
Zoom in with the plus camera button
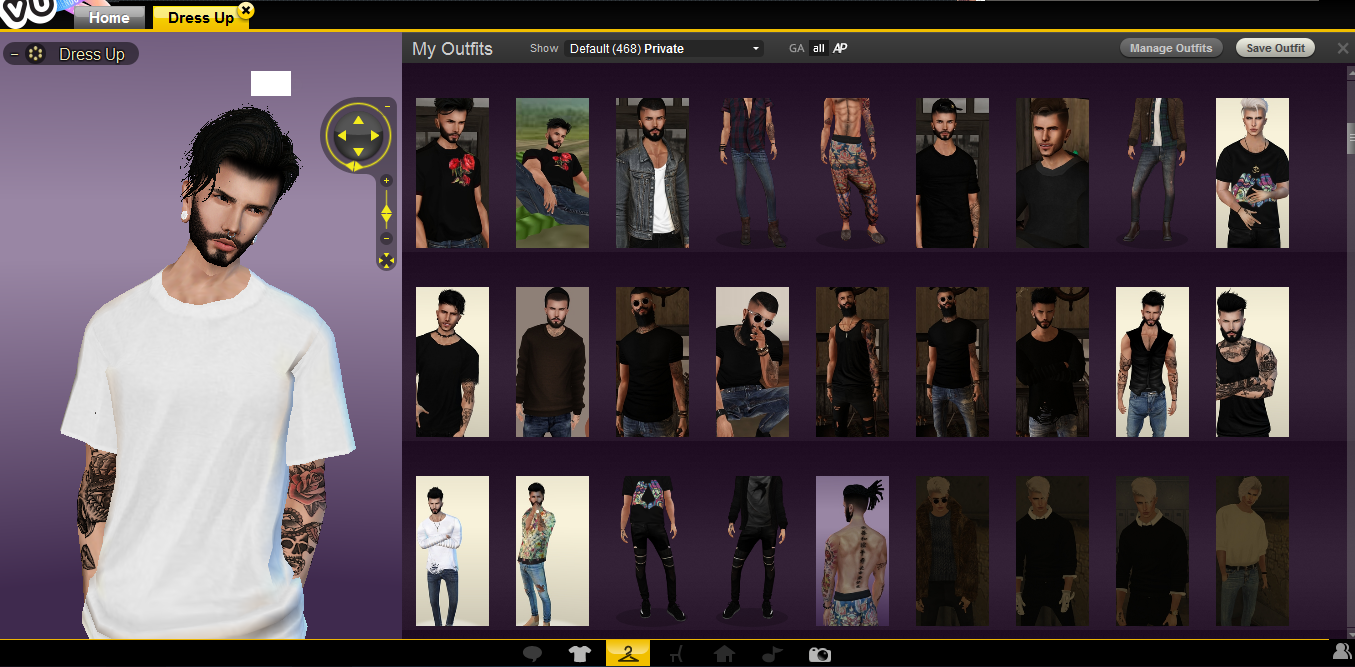click(x=387, y=181)
